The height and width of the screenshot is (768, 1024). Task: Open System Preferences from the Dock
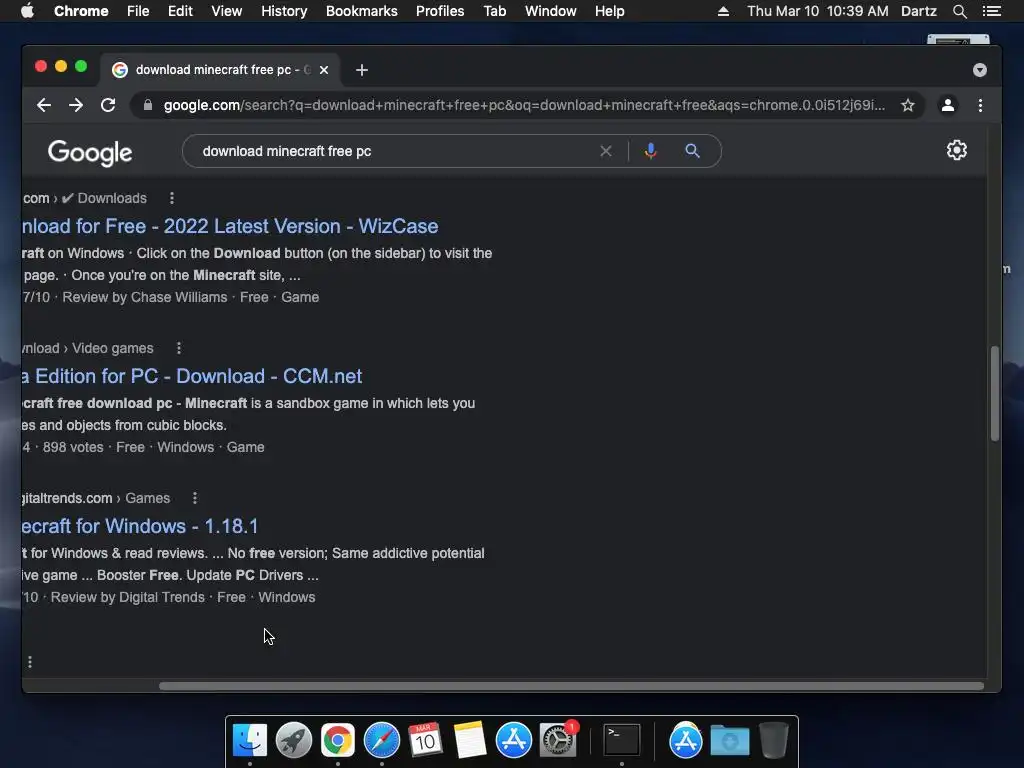558,741
